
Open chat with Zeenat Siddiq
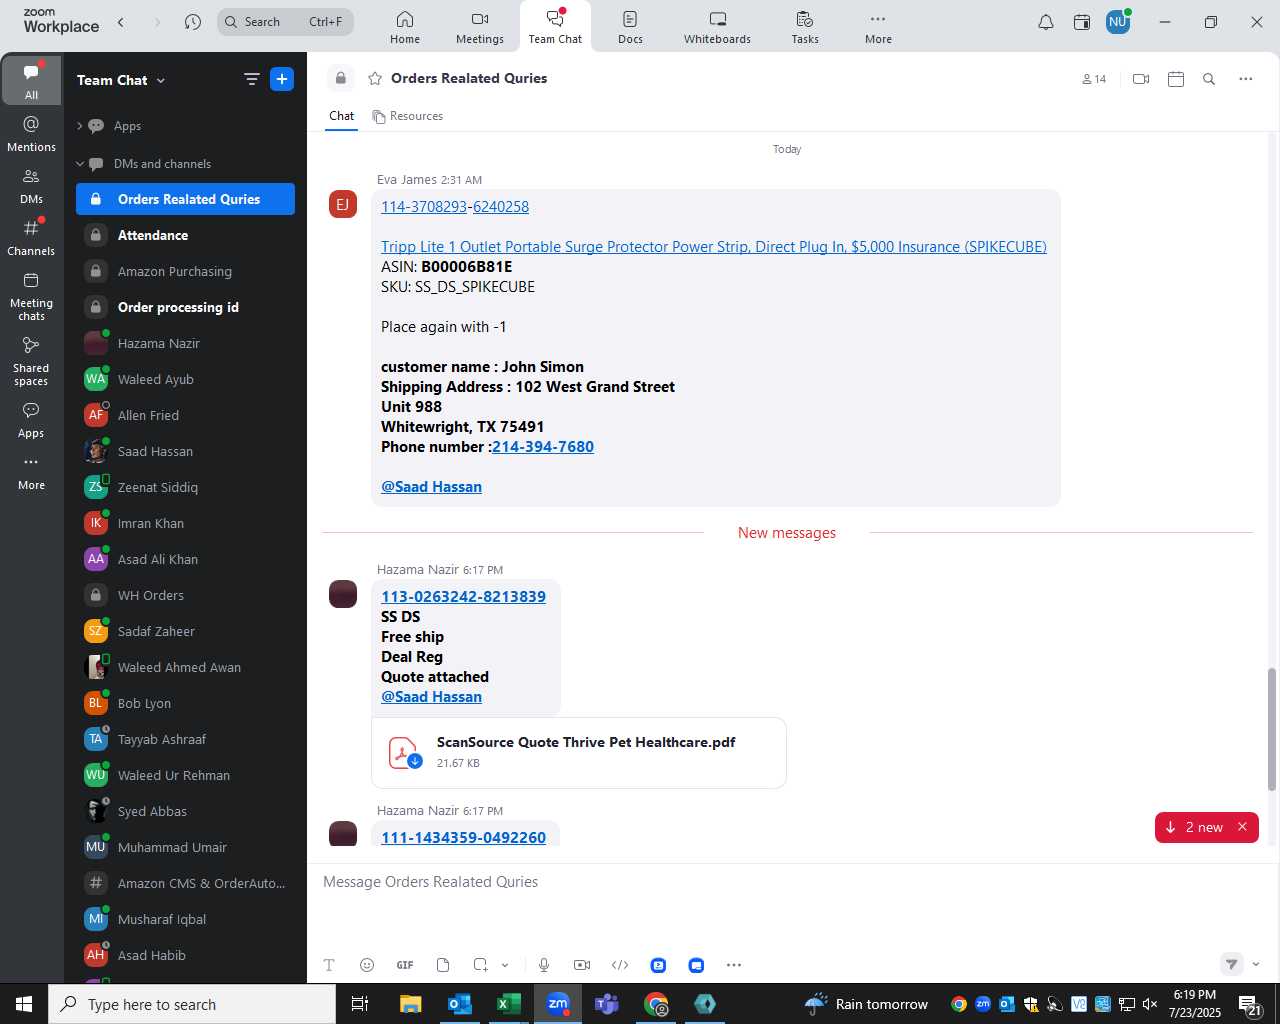pos(185,487)
